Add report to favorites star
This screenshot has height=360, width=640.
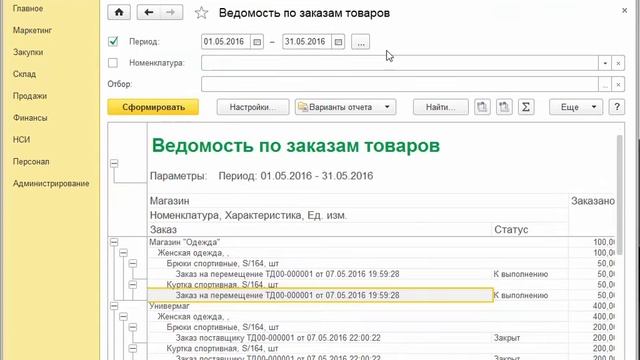click(201, 13)
